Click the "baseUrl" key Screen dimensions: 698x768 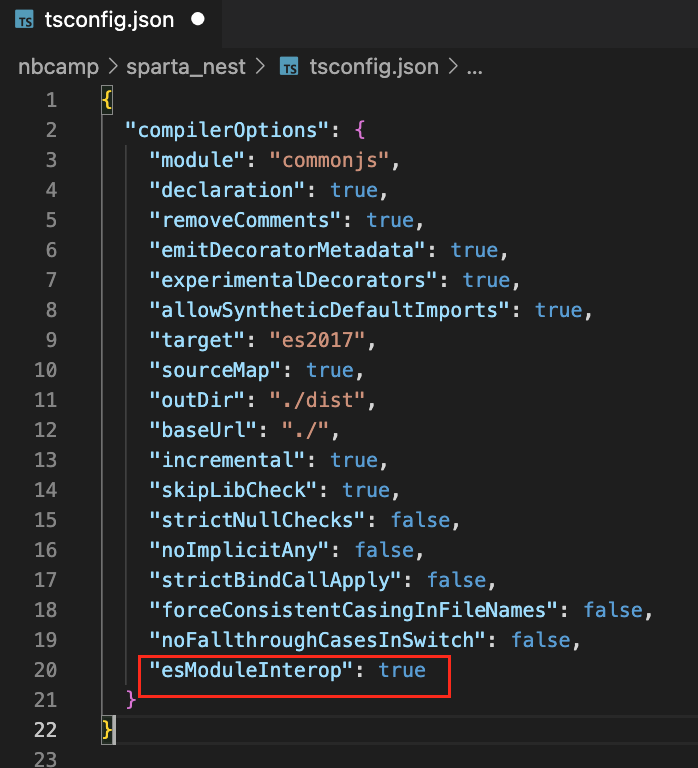[x=203, y=430]
